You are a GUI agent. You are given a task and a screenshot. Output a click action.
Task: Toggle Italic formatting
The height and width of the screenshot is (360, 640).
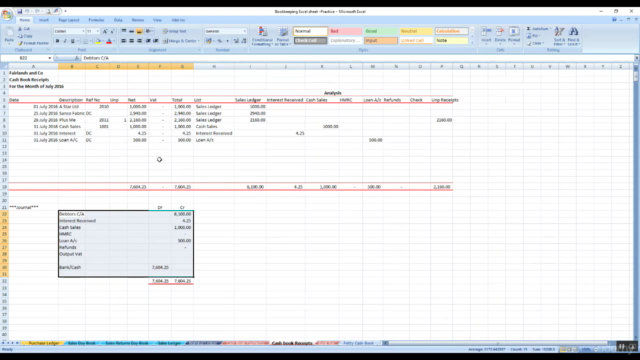pos(65,41)
